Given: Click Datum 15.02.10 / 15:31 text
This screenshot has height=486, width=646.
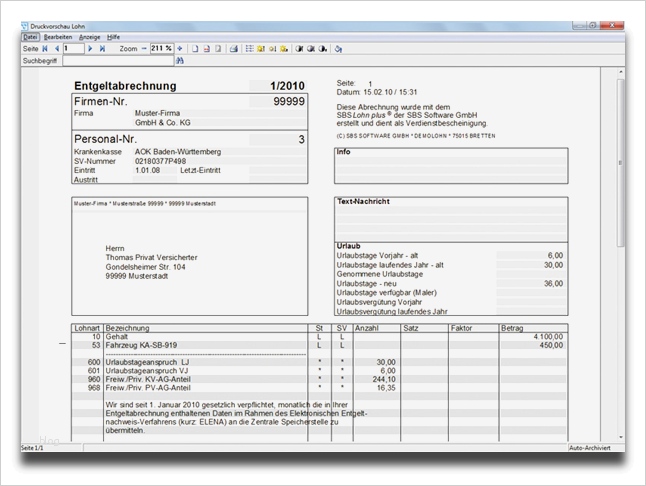Looking at the screenshot, I should tap(377, 92).
